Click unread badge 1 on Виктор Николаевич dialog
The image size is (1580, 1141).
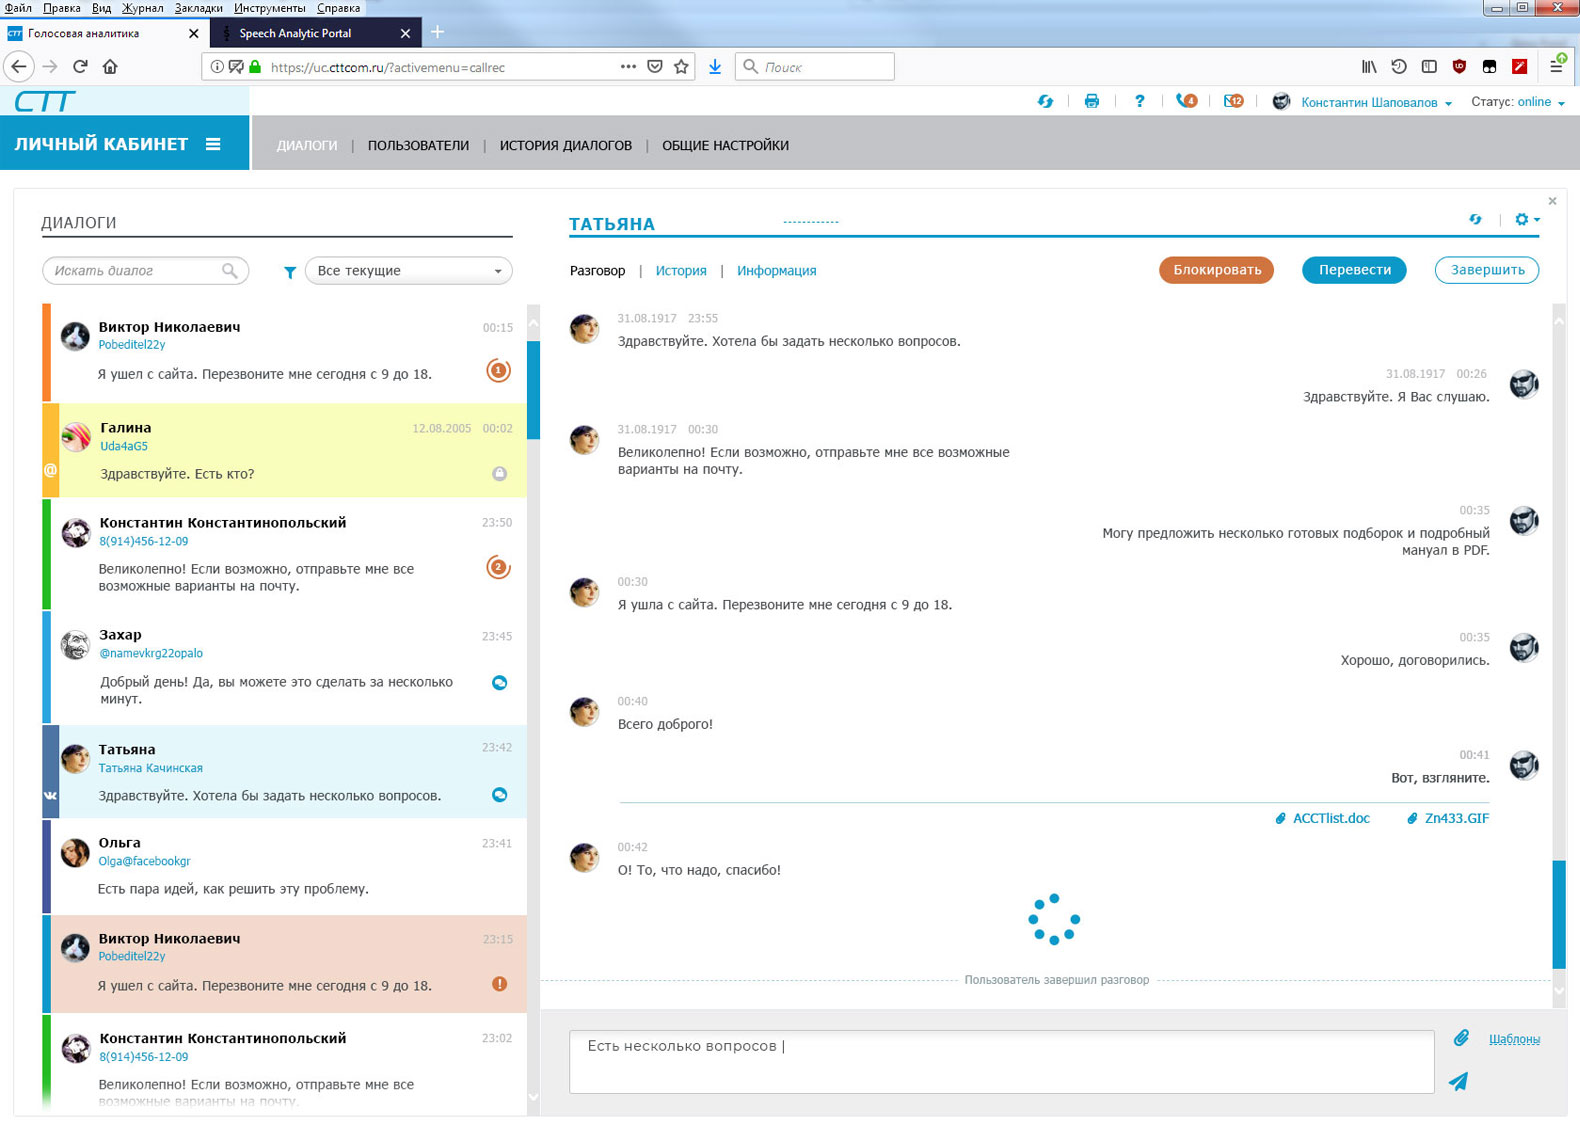(x=498, y=370)
